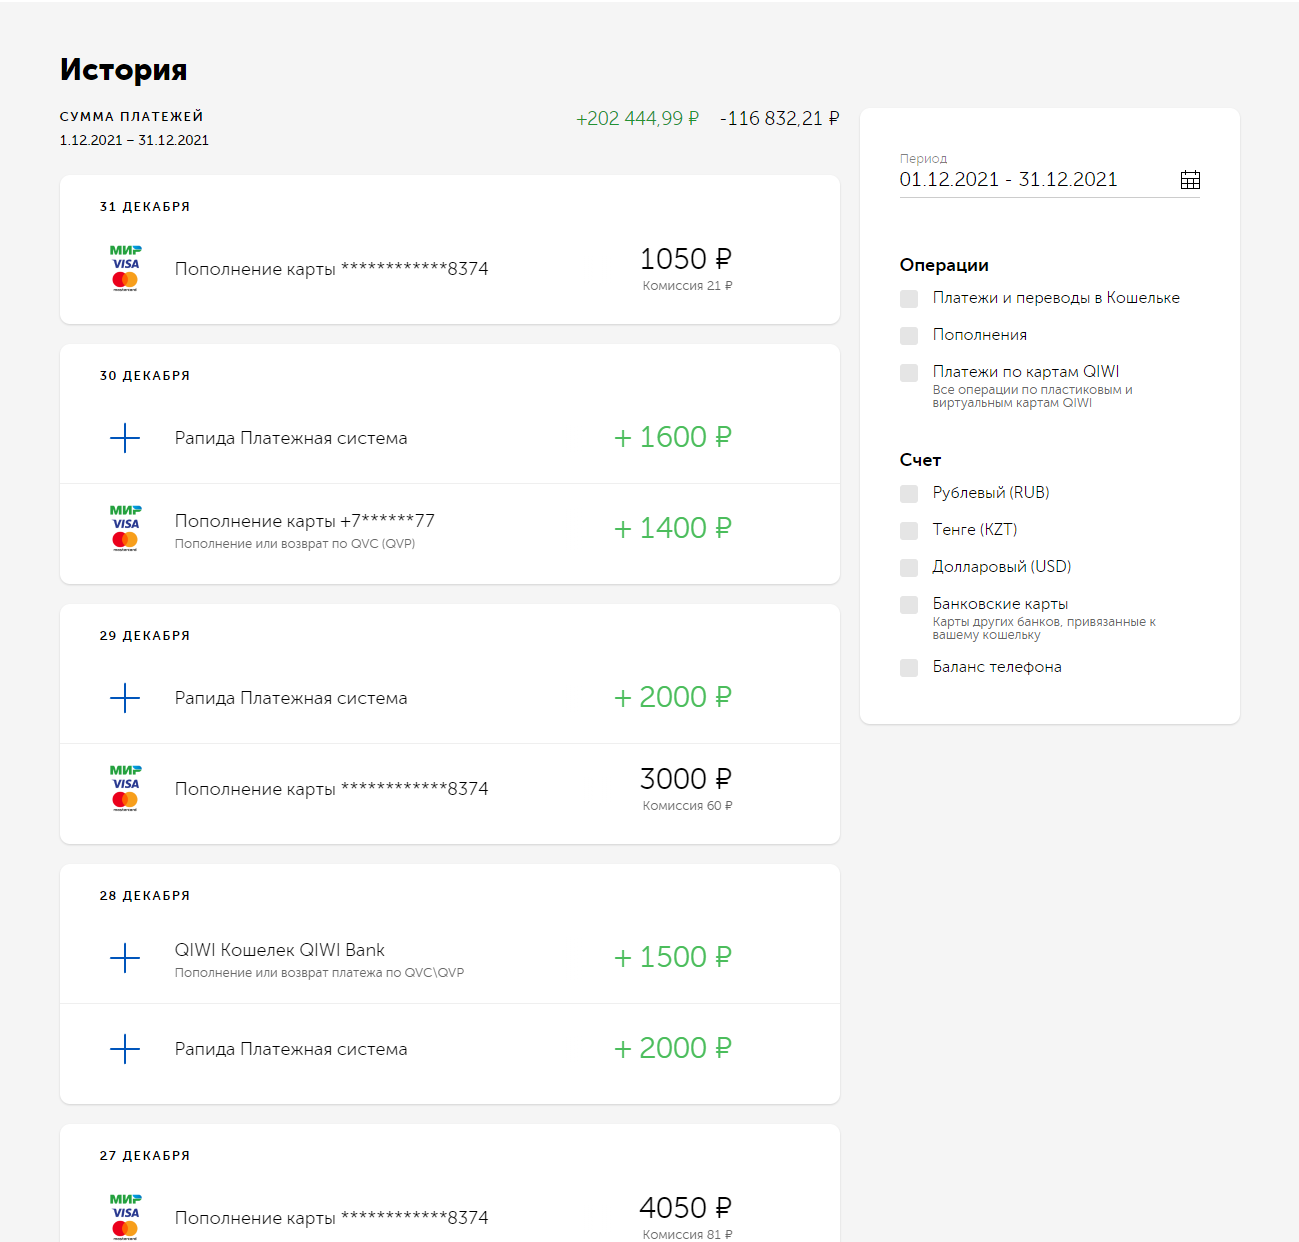Enable the Баланс телефона filter

909,668
